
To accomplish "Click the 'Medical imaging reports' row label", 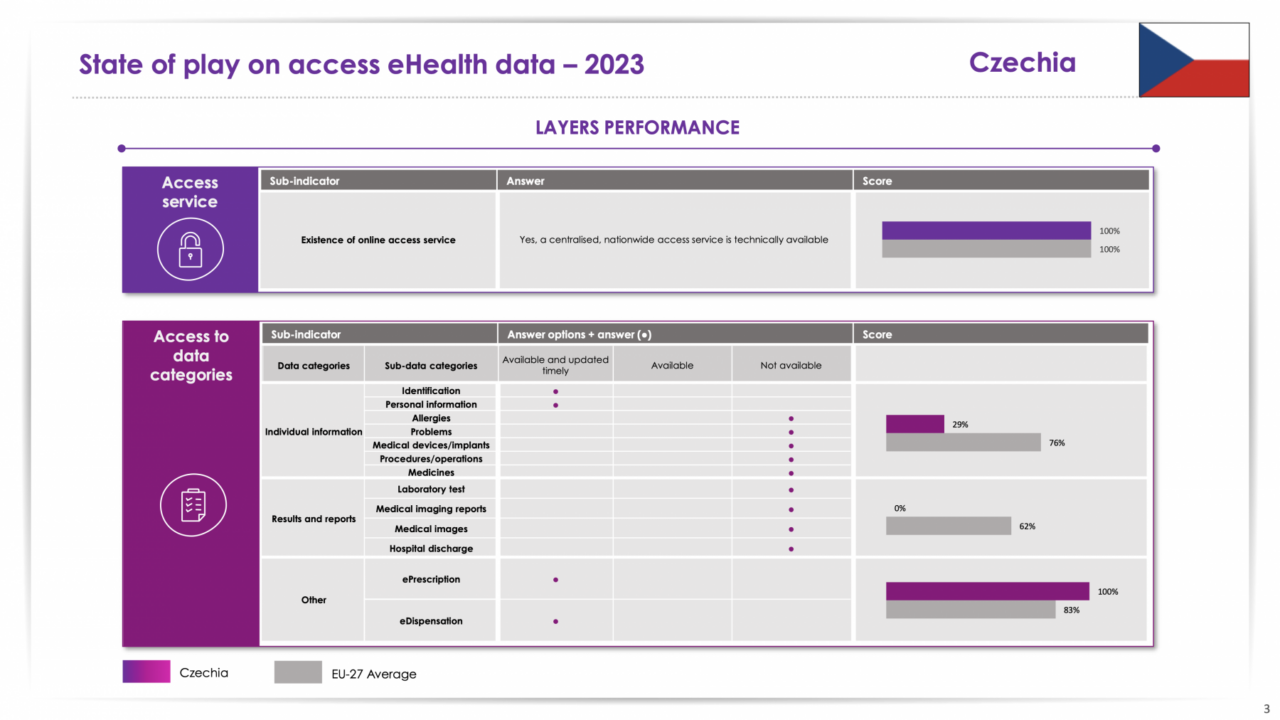I will [x=431, y=509].
